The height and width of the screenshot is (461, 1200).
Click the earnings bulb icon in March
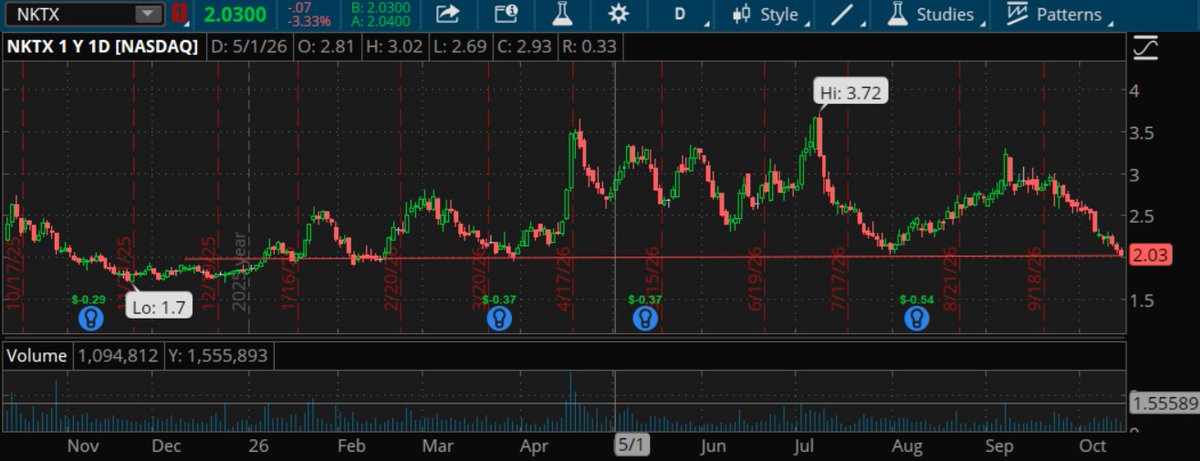tap(499, 318)
